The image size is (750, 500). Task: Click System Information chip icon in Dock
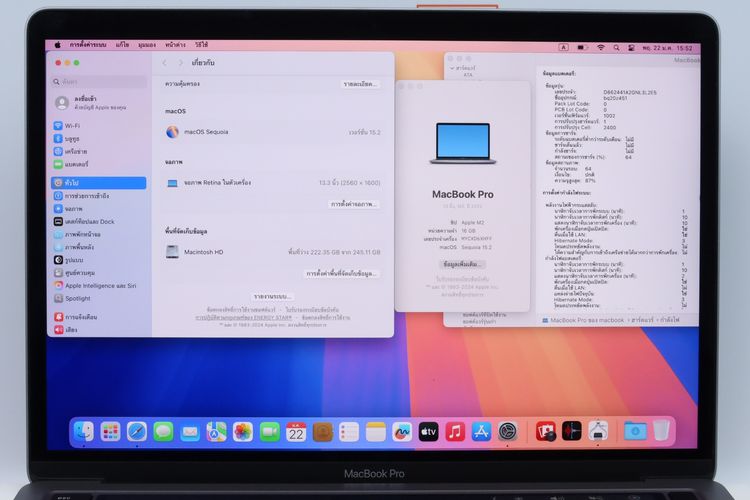[598, 431]
